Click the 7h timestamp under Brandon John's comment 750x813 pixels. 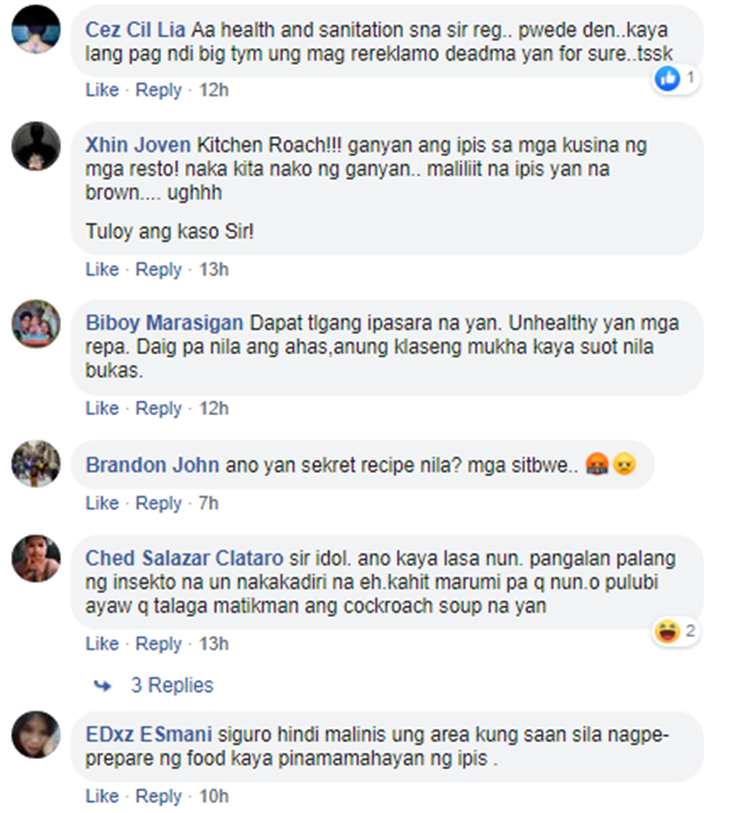pos(209,503)
